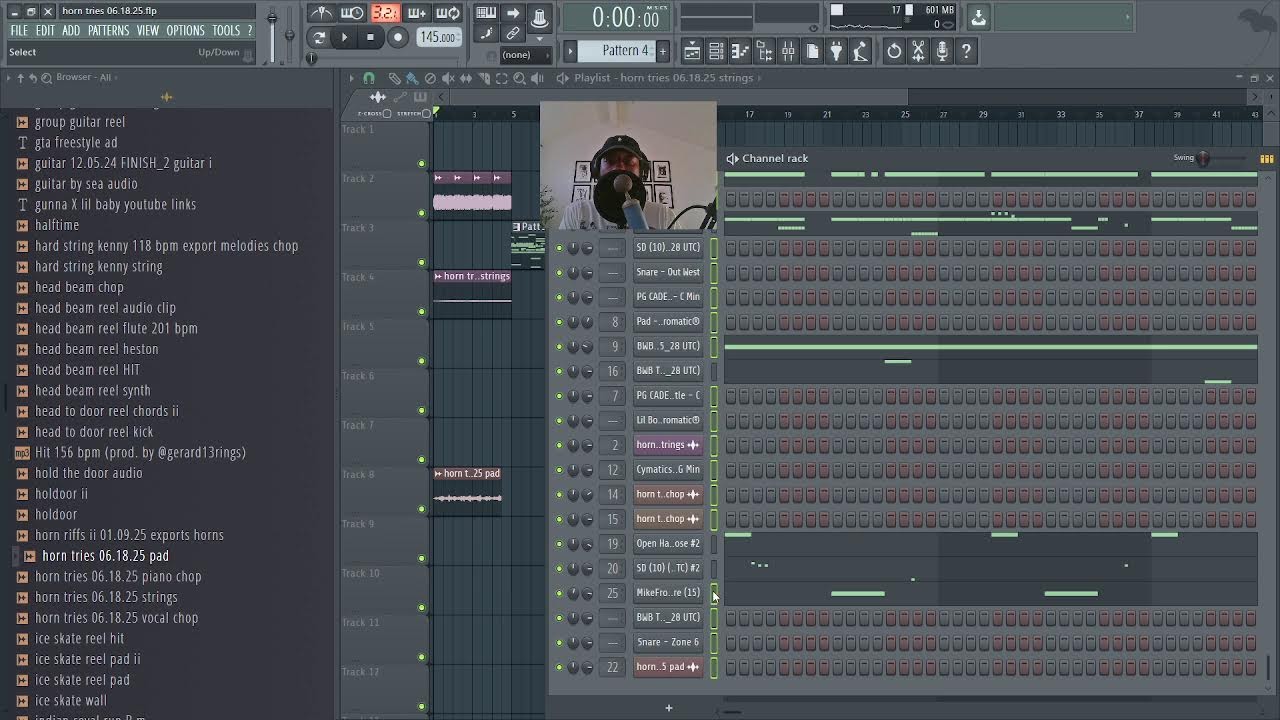
Task: Open the Channel rack speaker menu
Action: [x=732, y=158]
